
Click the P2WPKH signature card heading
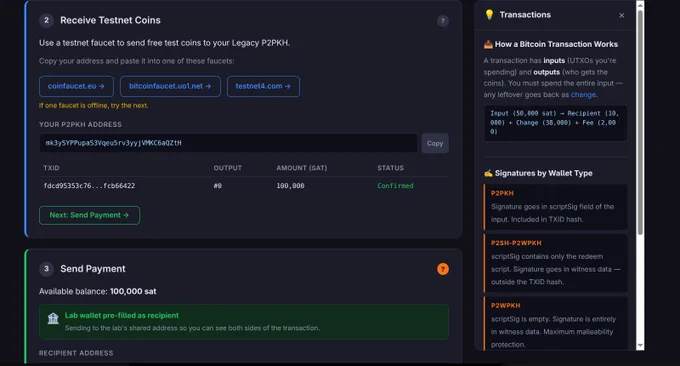[x=505, y=306]
